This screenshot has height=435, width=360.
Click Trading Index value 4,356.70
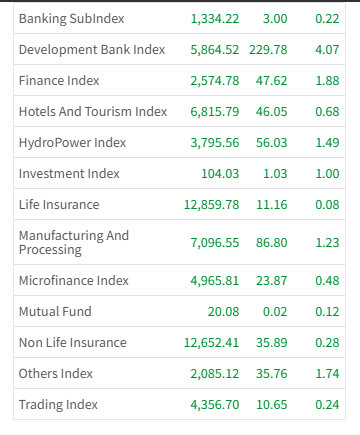215,405
